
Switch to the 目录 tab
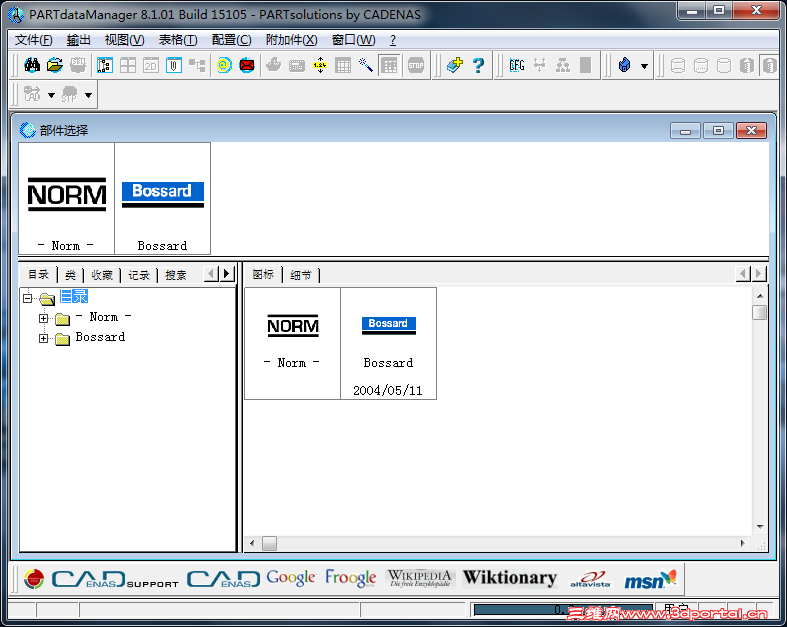click(38, 275)
